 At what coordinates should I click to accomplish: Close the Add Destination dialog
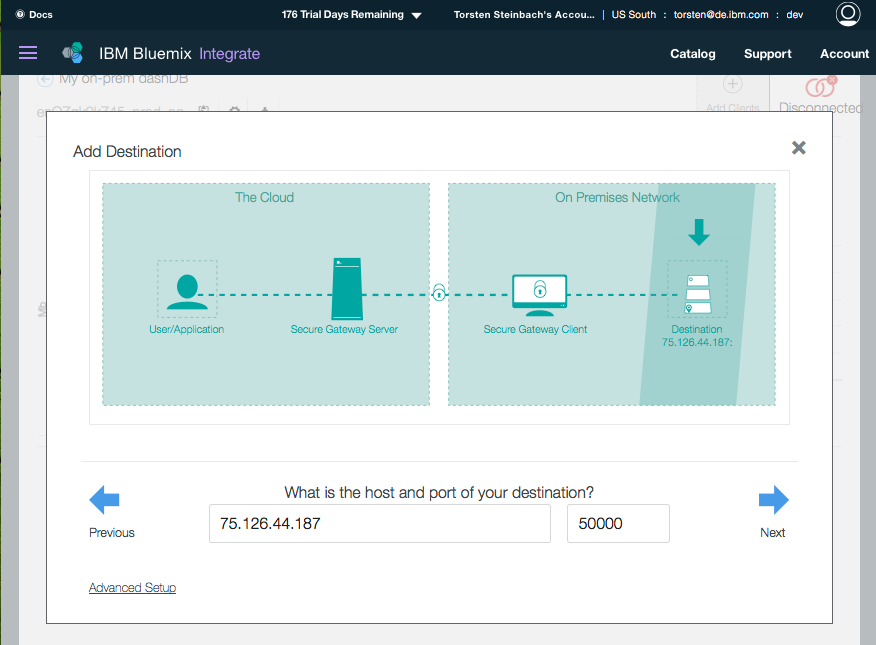pyautogui.click(x=798, y=148)
